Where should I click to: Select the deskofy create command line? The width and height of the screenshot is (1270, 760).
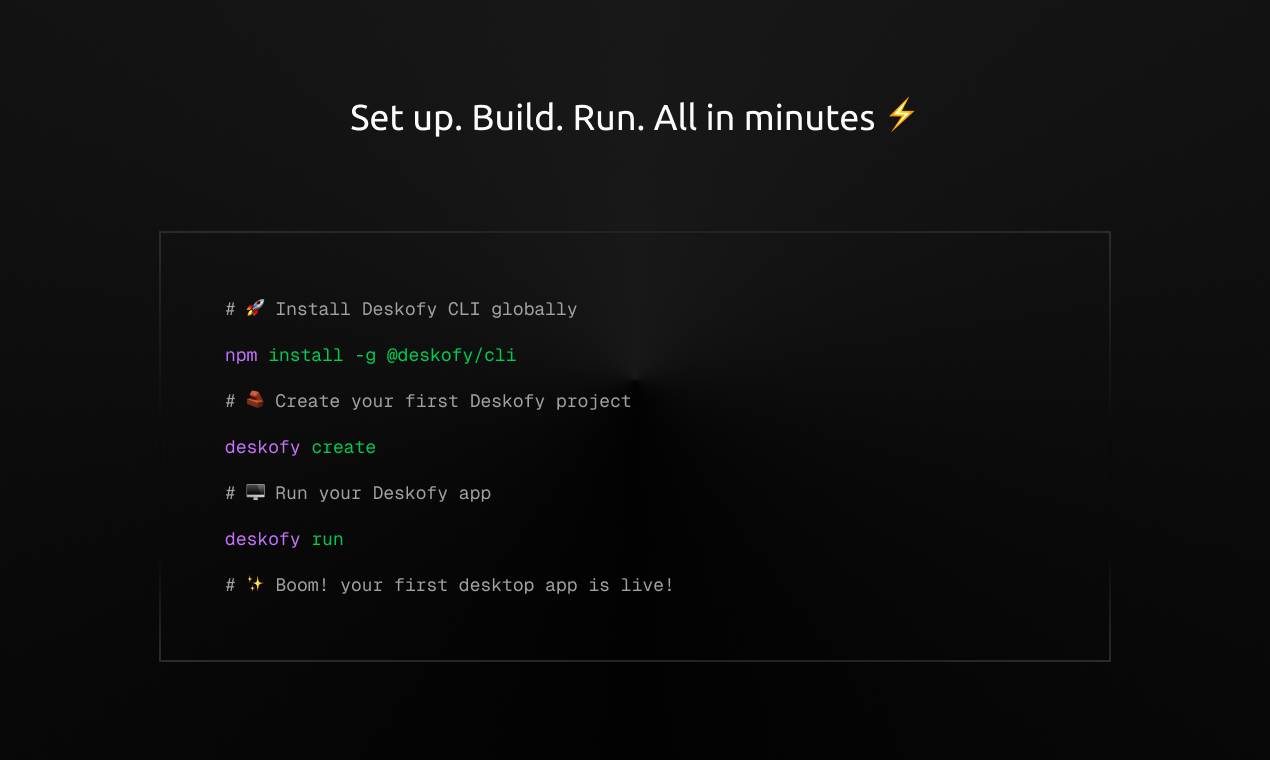pyautogui.click(x=300, y=447)
